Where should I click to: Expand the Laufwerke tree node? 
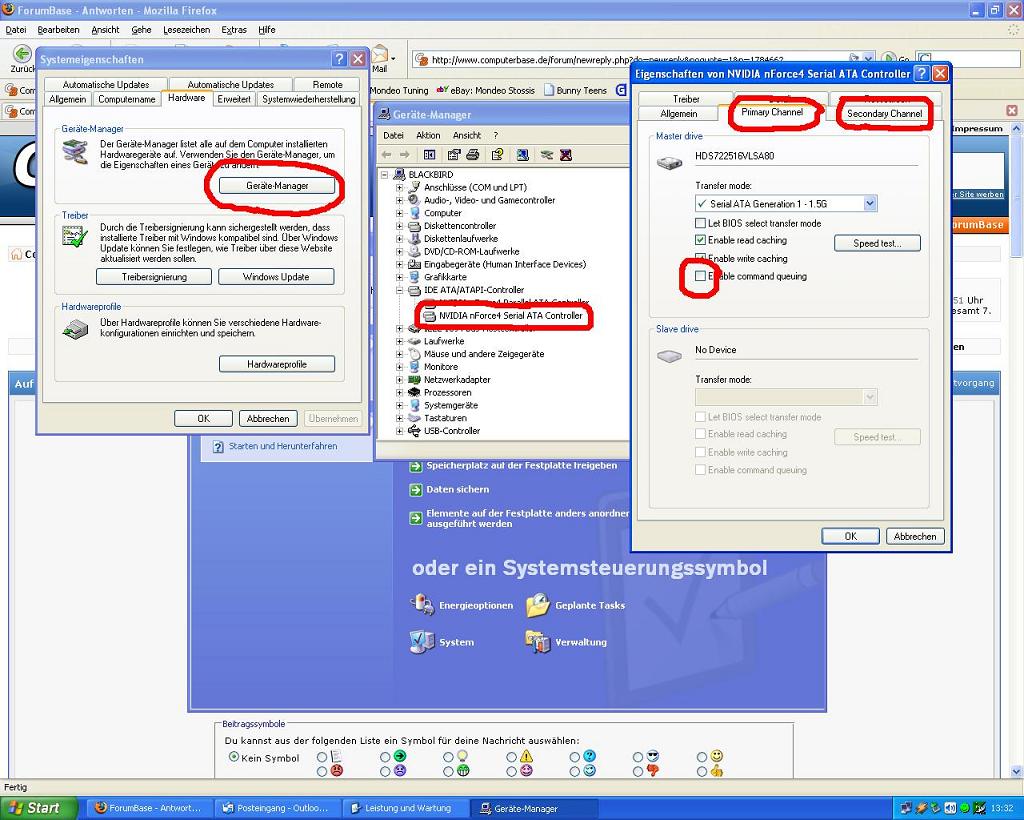pyautogui.click(x=400, y=341)
